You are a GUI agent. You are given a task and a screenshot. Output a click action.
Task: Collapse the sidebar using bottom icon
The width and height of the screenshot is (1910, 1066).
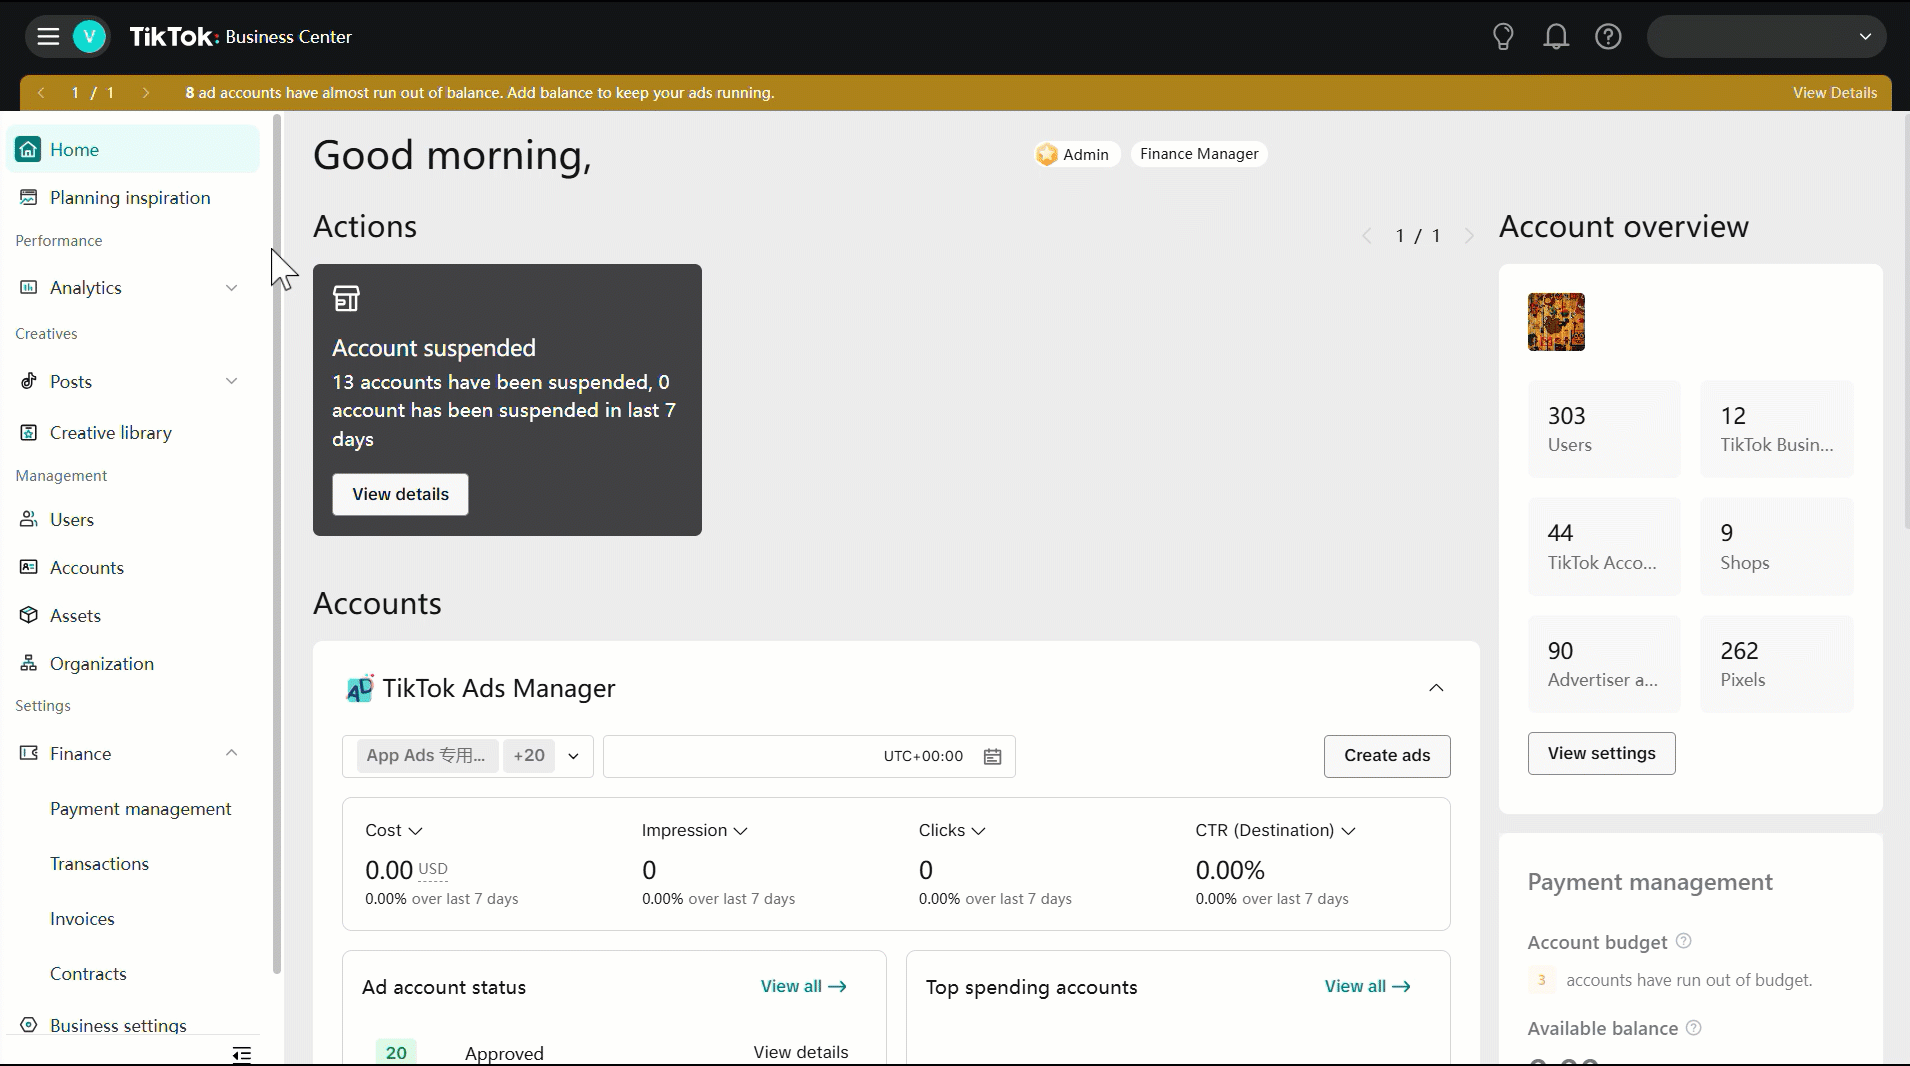coord(241,1054)
